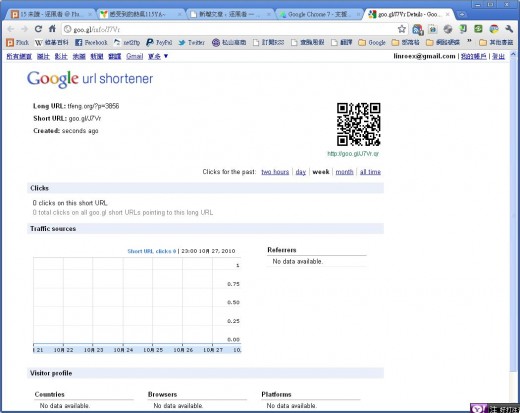Click the Google url shortener logo

pos(90,79)
